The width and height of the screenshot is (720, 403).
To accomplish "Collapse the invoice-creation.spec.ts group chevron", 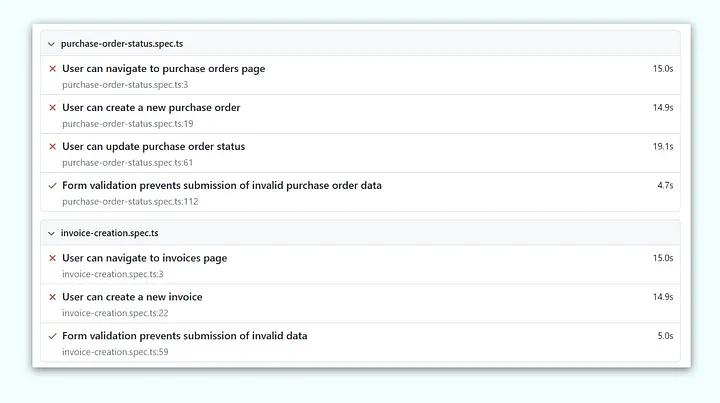I will tap(51, 233).
